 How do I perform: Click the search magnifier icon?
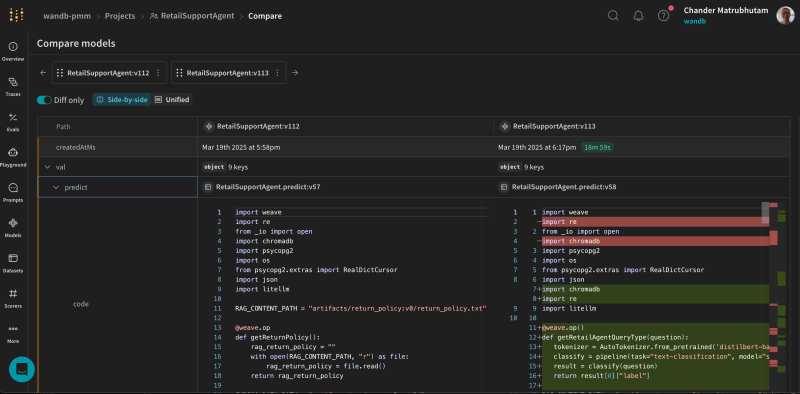click(x=613, y=16)
